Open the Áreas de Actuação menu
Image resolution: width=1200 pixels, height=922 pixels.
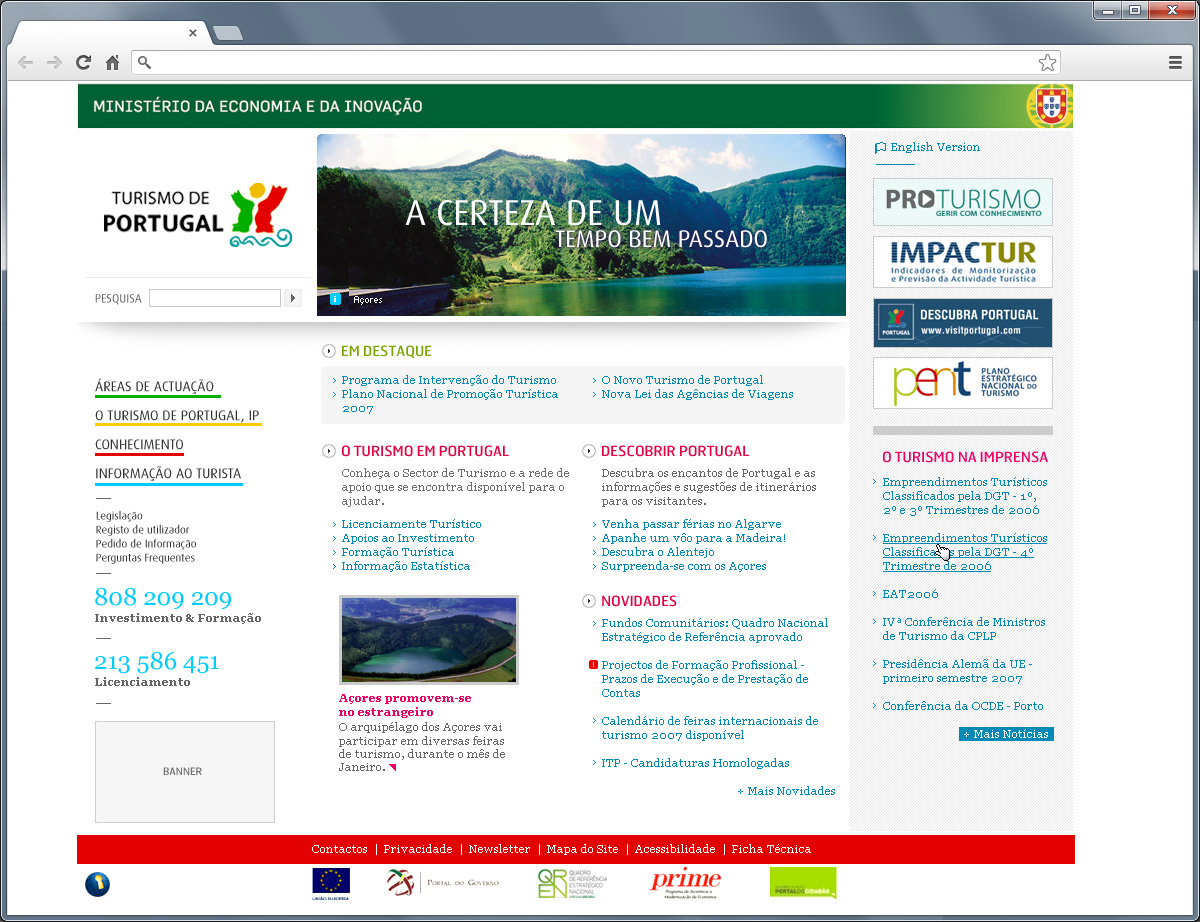pyautogui.click(x=154, y=387)
